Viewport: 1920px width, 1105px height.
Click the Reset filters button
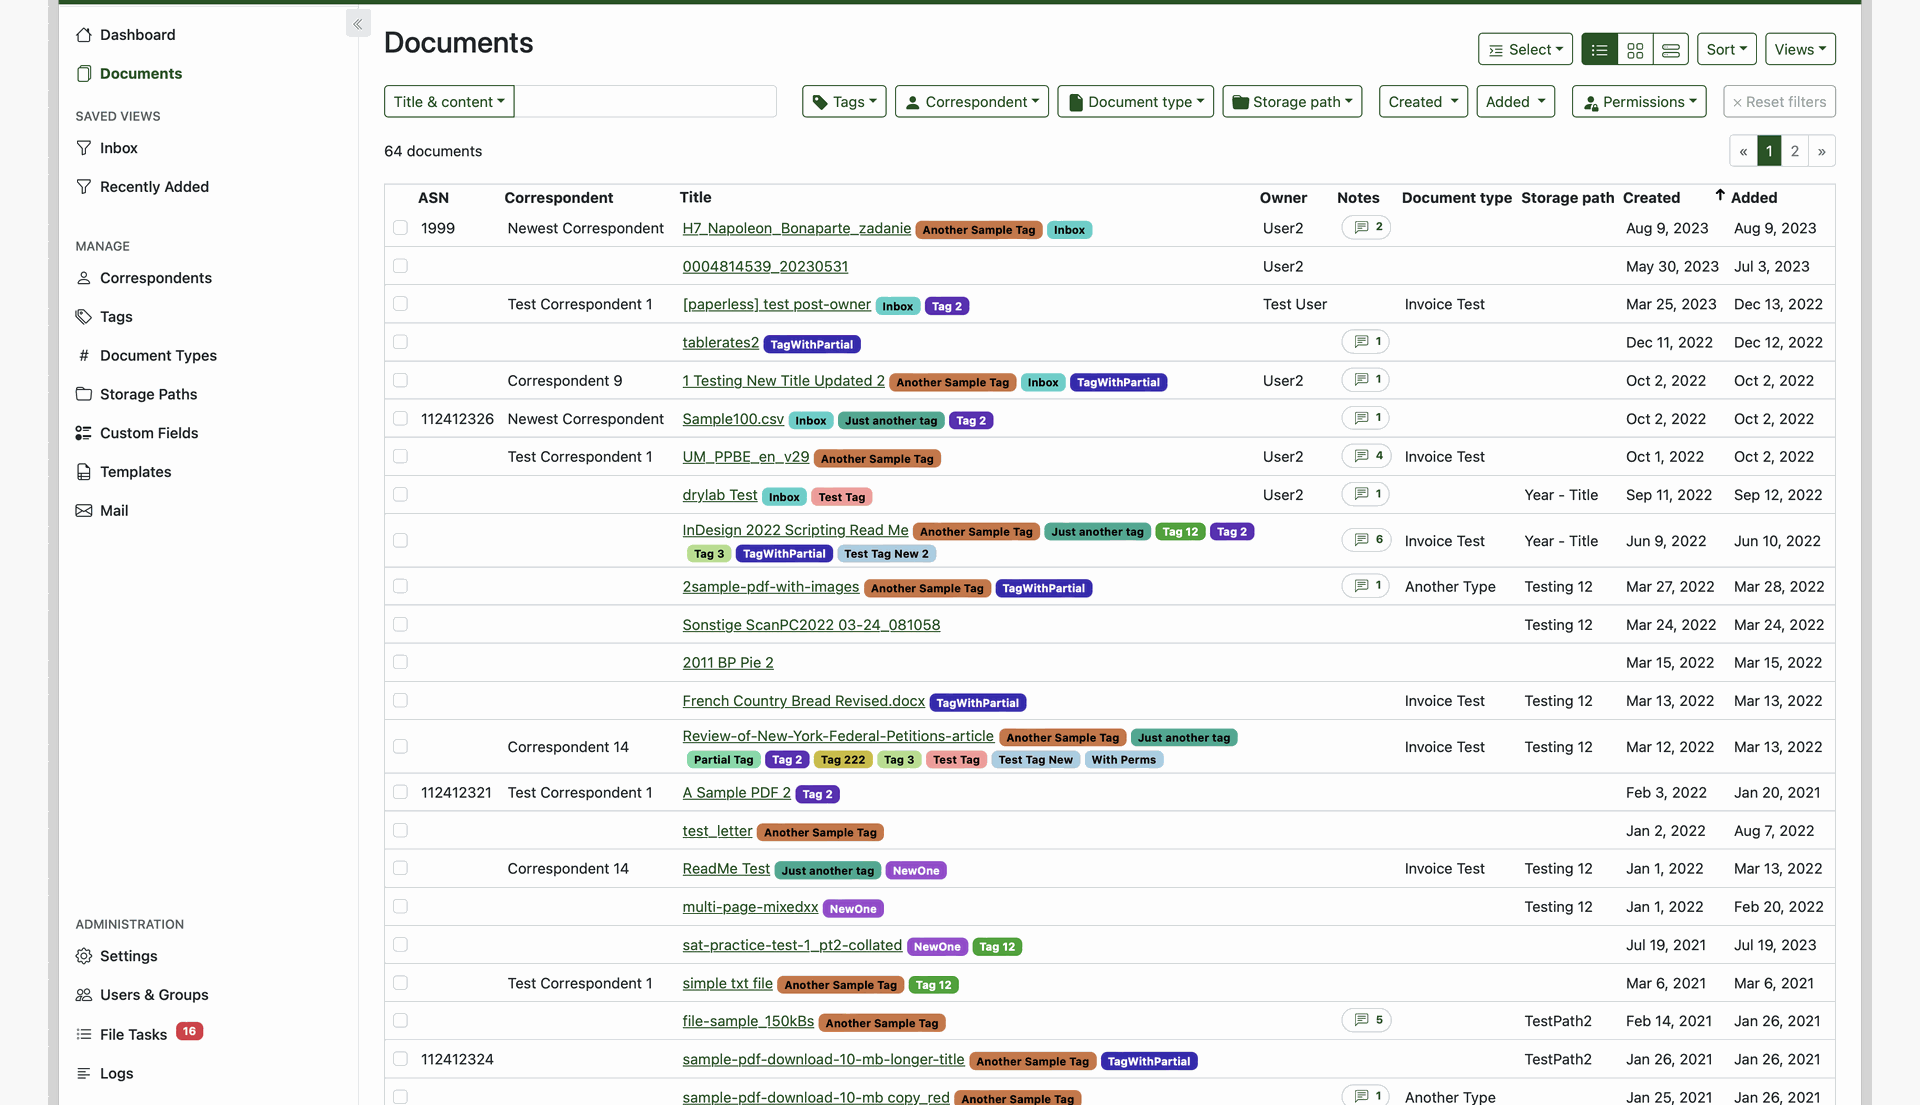(1779, 102)
